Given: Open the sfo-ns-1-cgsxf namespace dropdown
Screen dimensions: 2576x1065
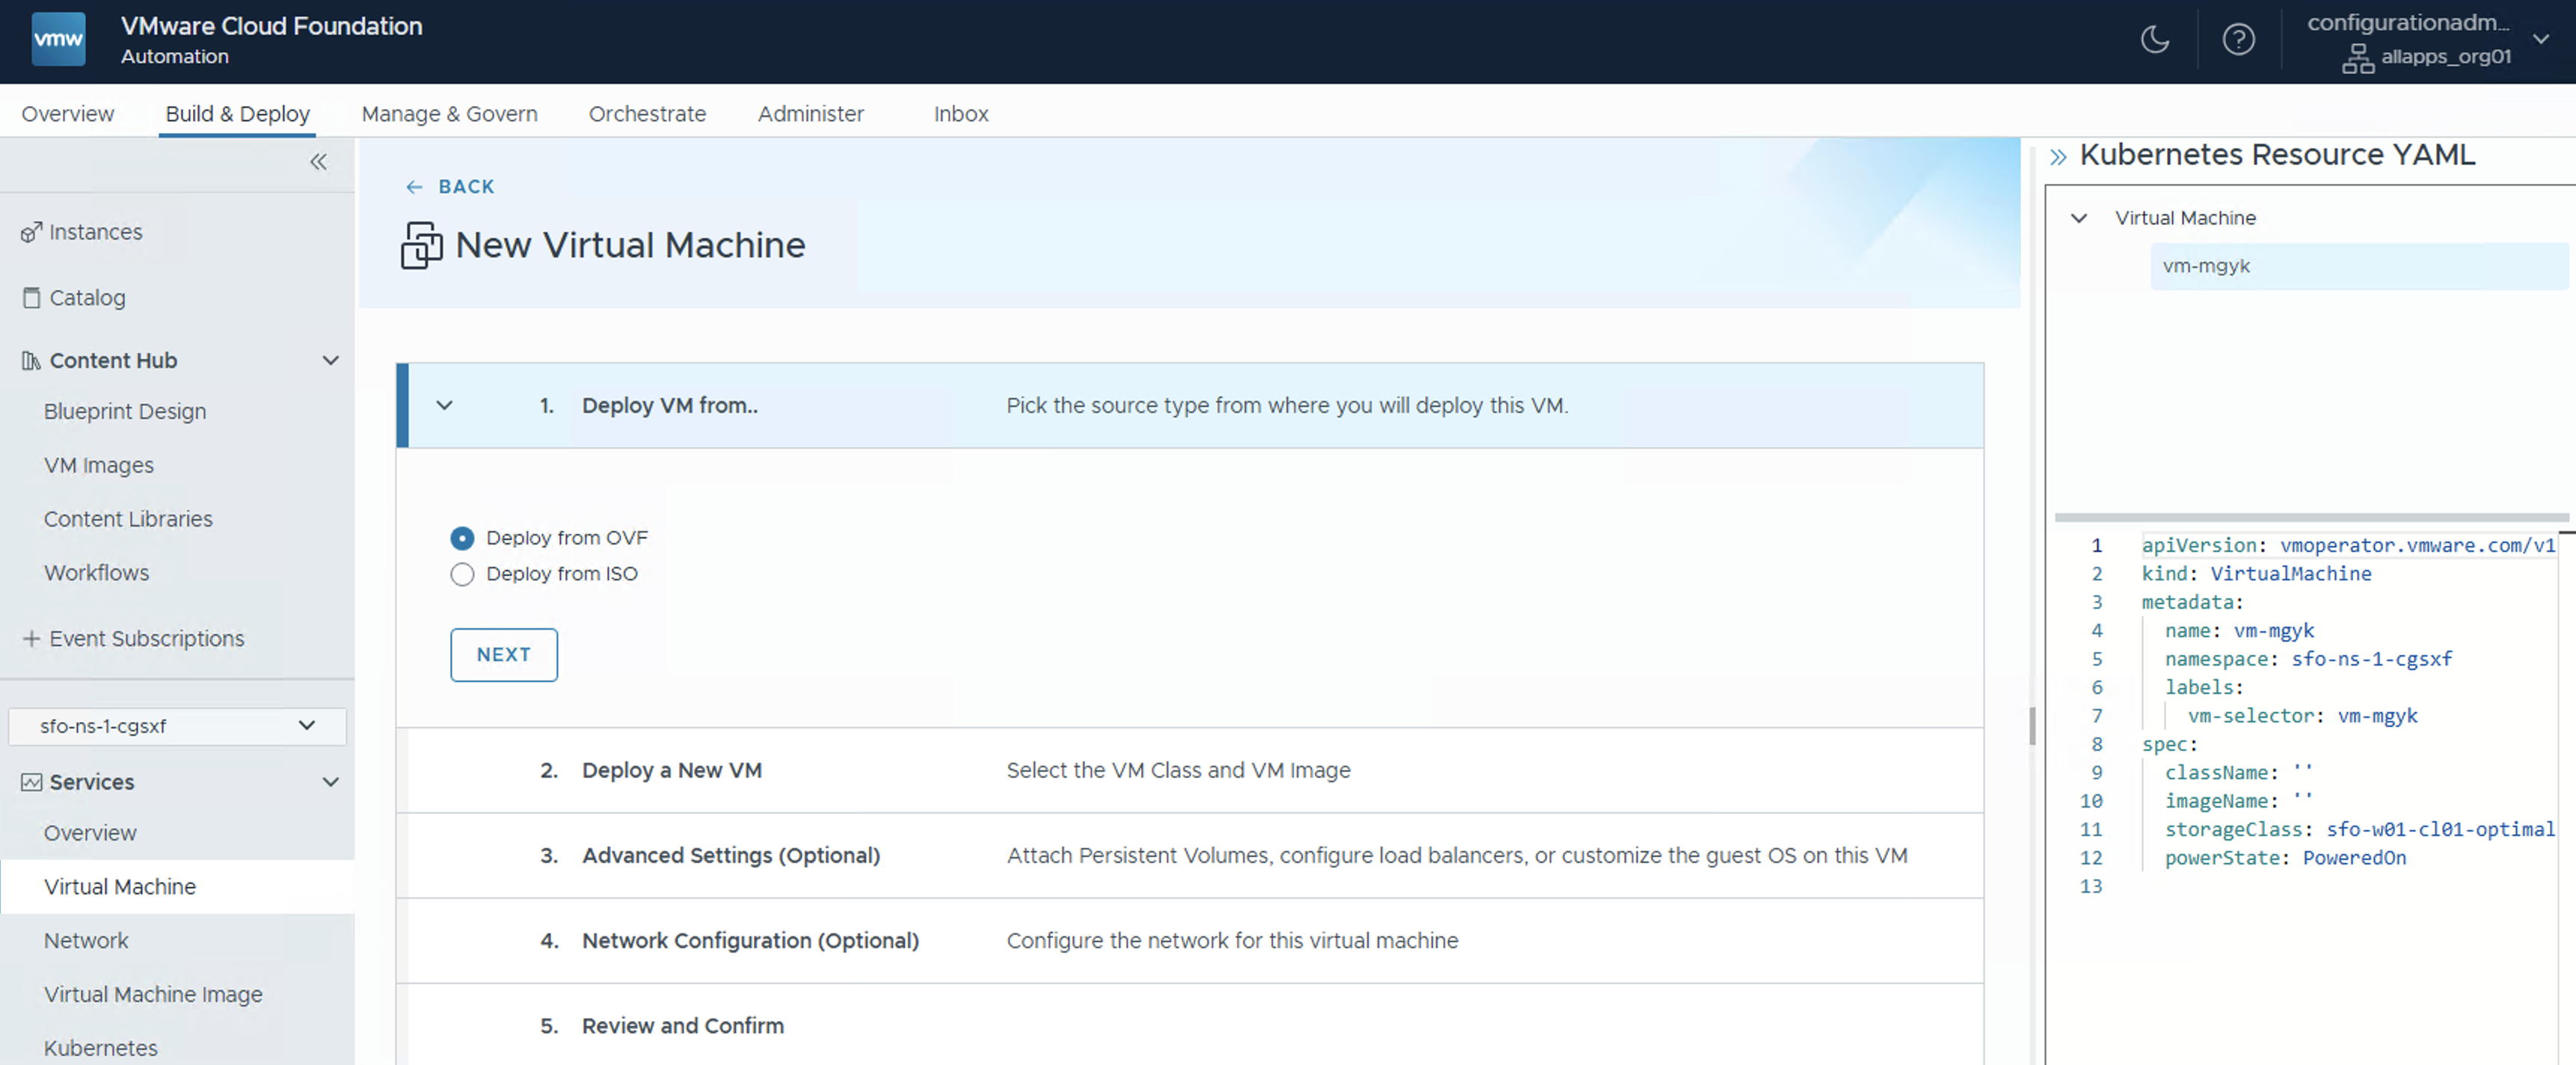Looking at the screenshot, I should click(x=177, y=726).
